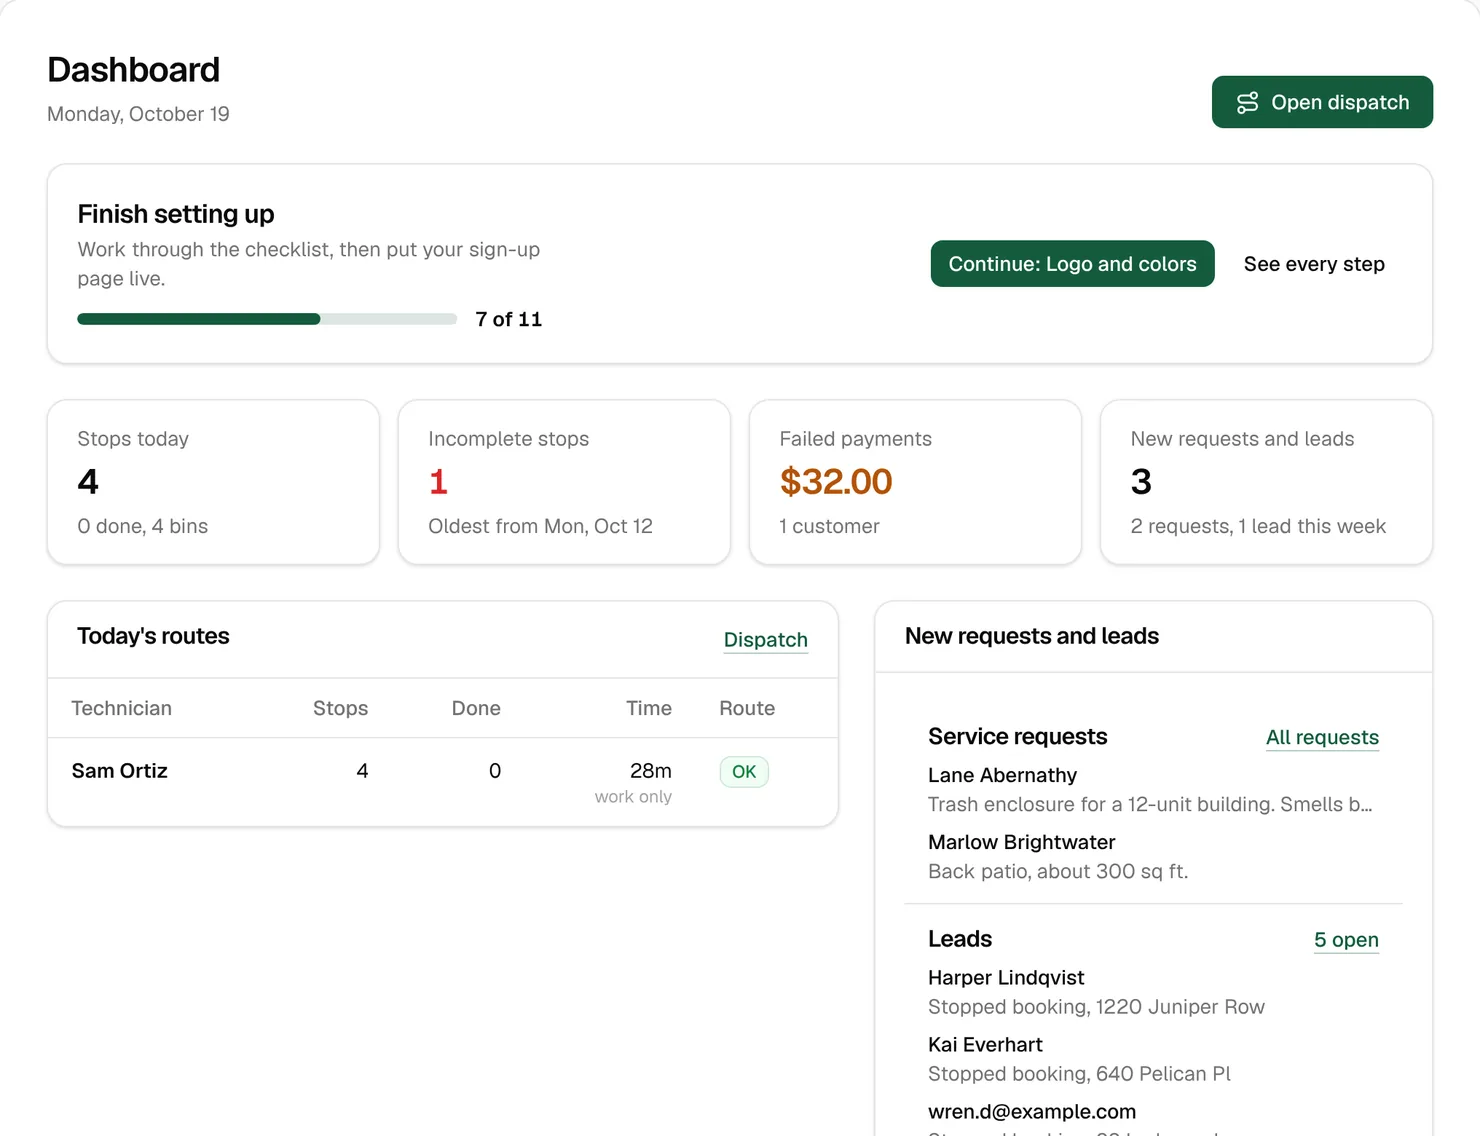Click the setup checklist progress bar

point(267,319)
